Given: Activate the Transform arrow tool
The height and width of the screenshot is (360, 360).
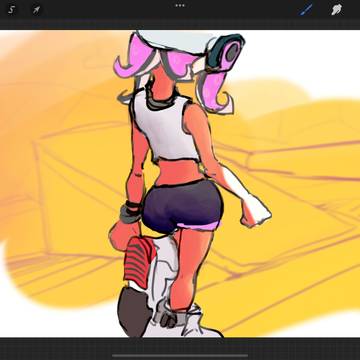Looking at the screenshot, I should [x=36, y=10].
